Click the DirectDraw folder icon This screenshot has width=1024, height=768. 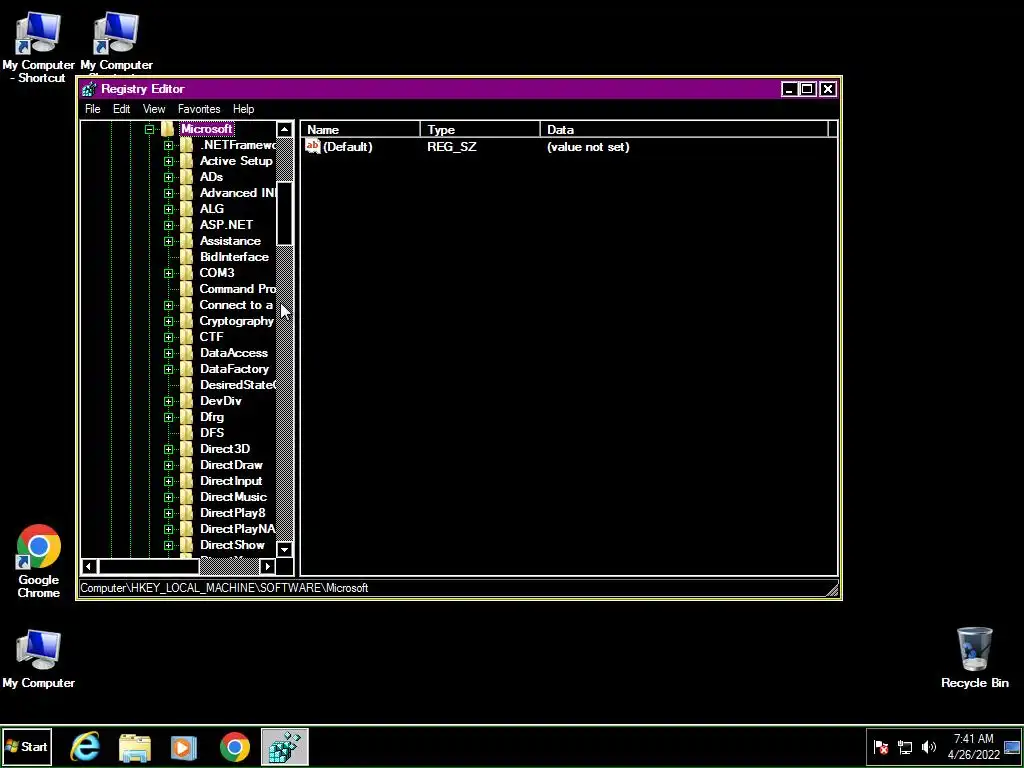(186, 465)
